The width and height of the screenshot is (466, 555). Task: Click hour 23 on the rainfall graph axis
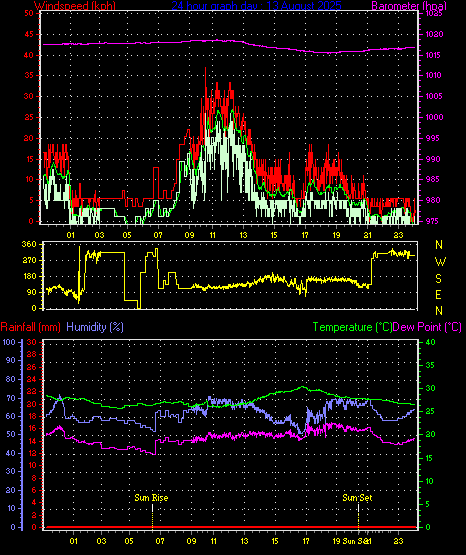coord(398,541)
